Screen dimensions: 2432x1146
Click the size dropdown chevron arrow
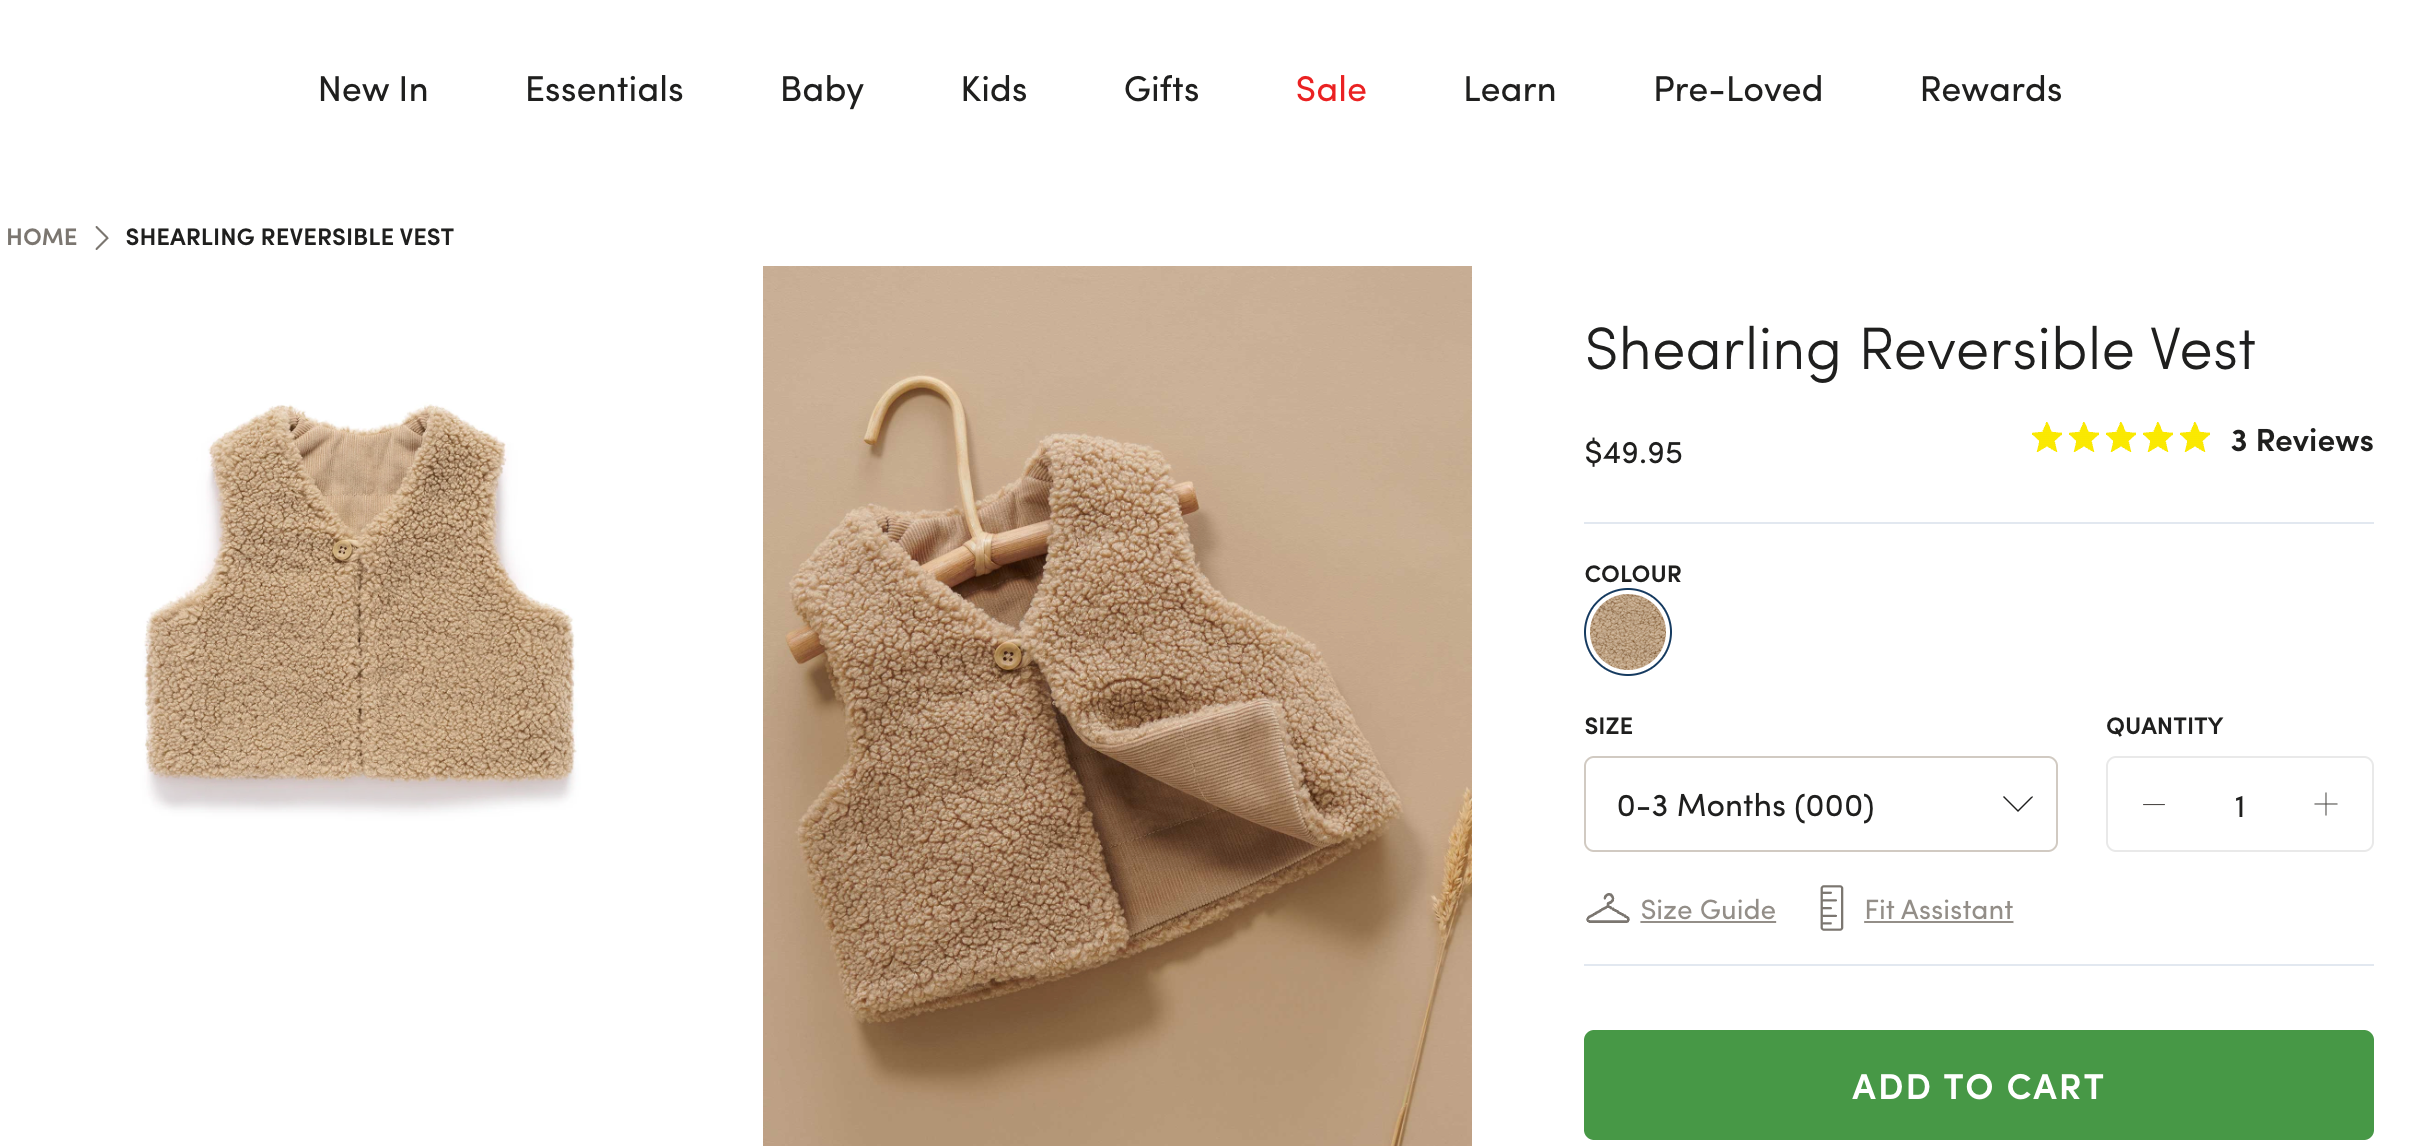click(x=2018, y=805)
